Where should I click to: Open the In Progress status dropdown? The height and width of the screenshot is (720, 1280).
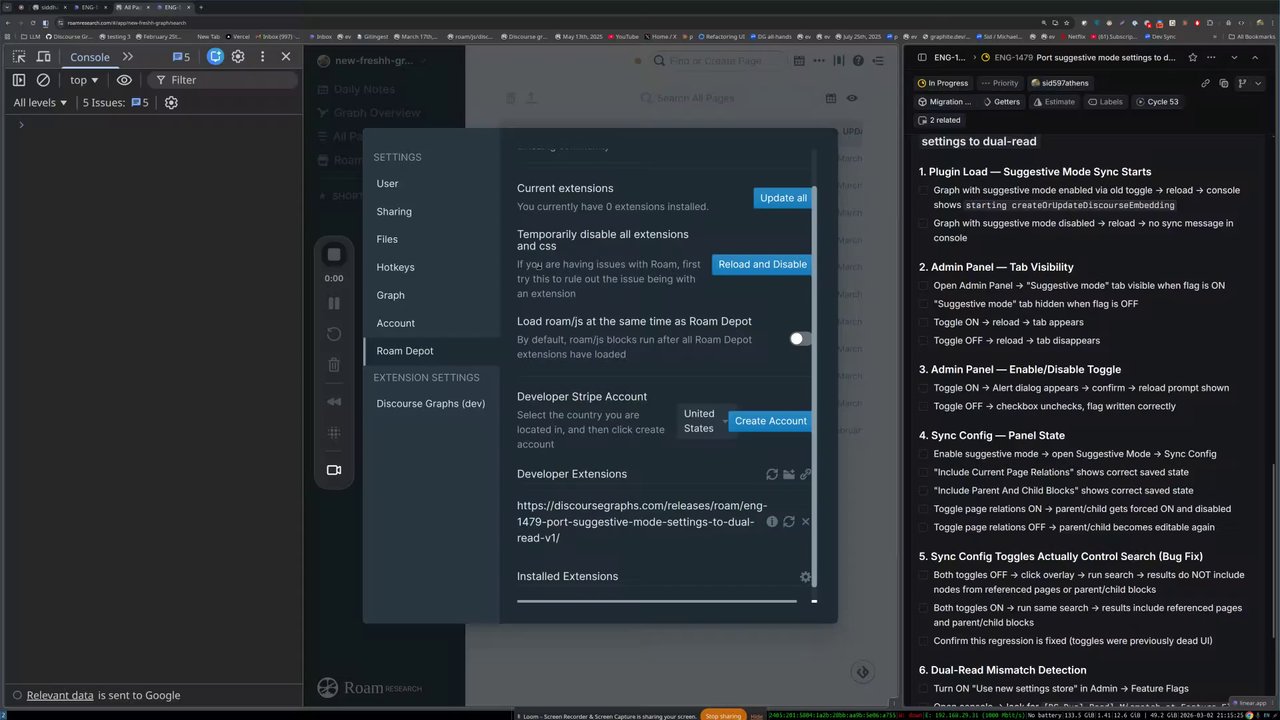[943, 84]
